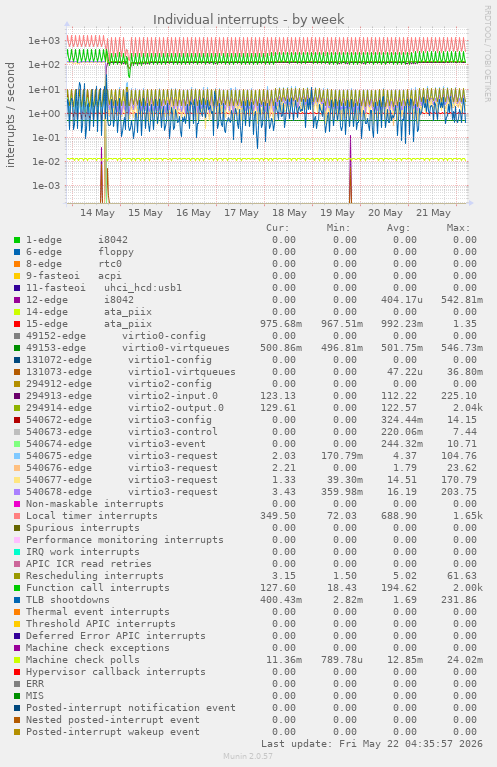Click the Last update timestamp line
This screenshot has width=497, height=767.
pyautogui.click(x=371, y=744)
